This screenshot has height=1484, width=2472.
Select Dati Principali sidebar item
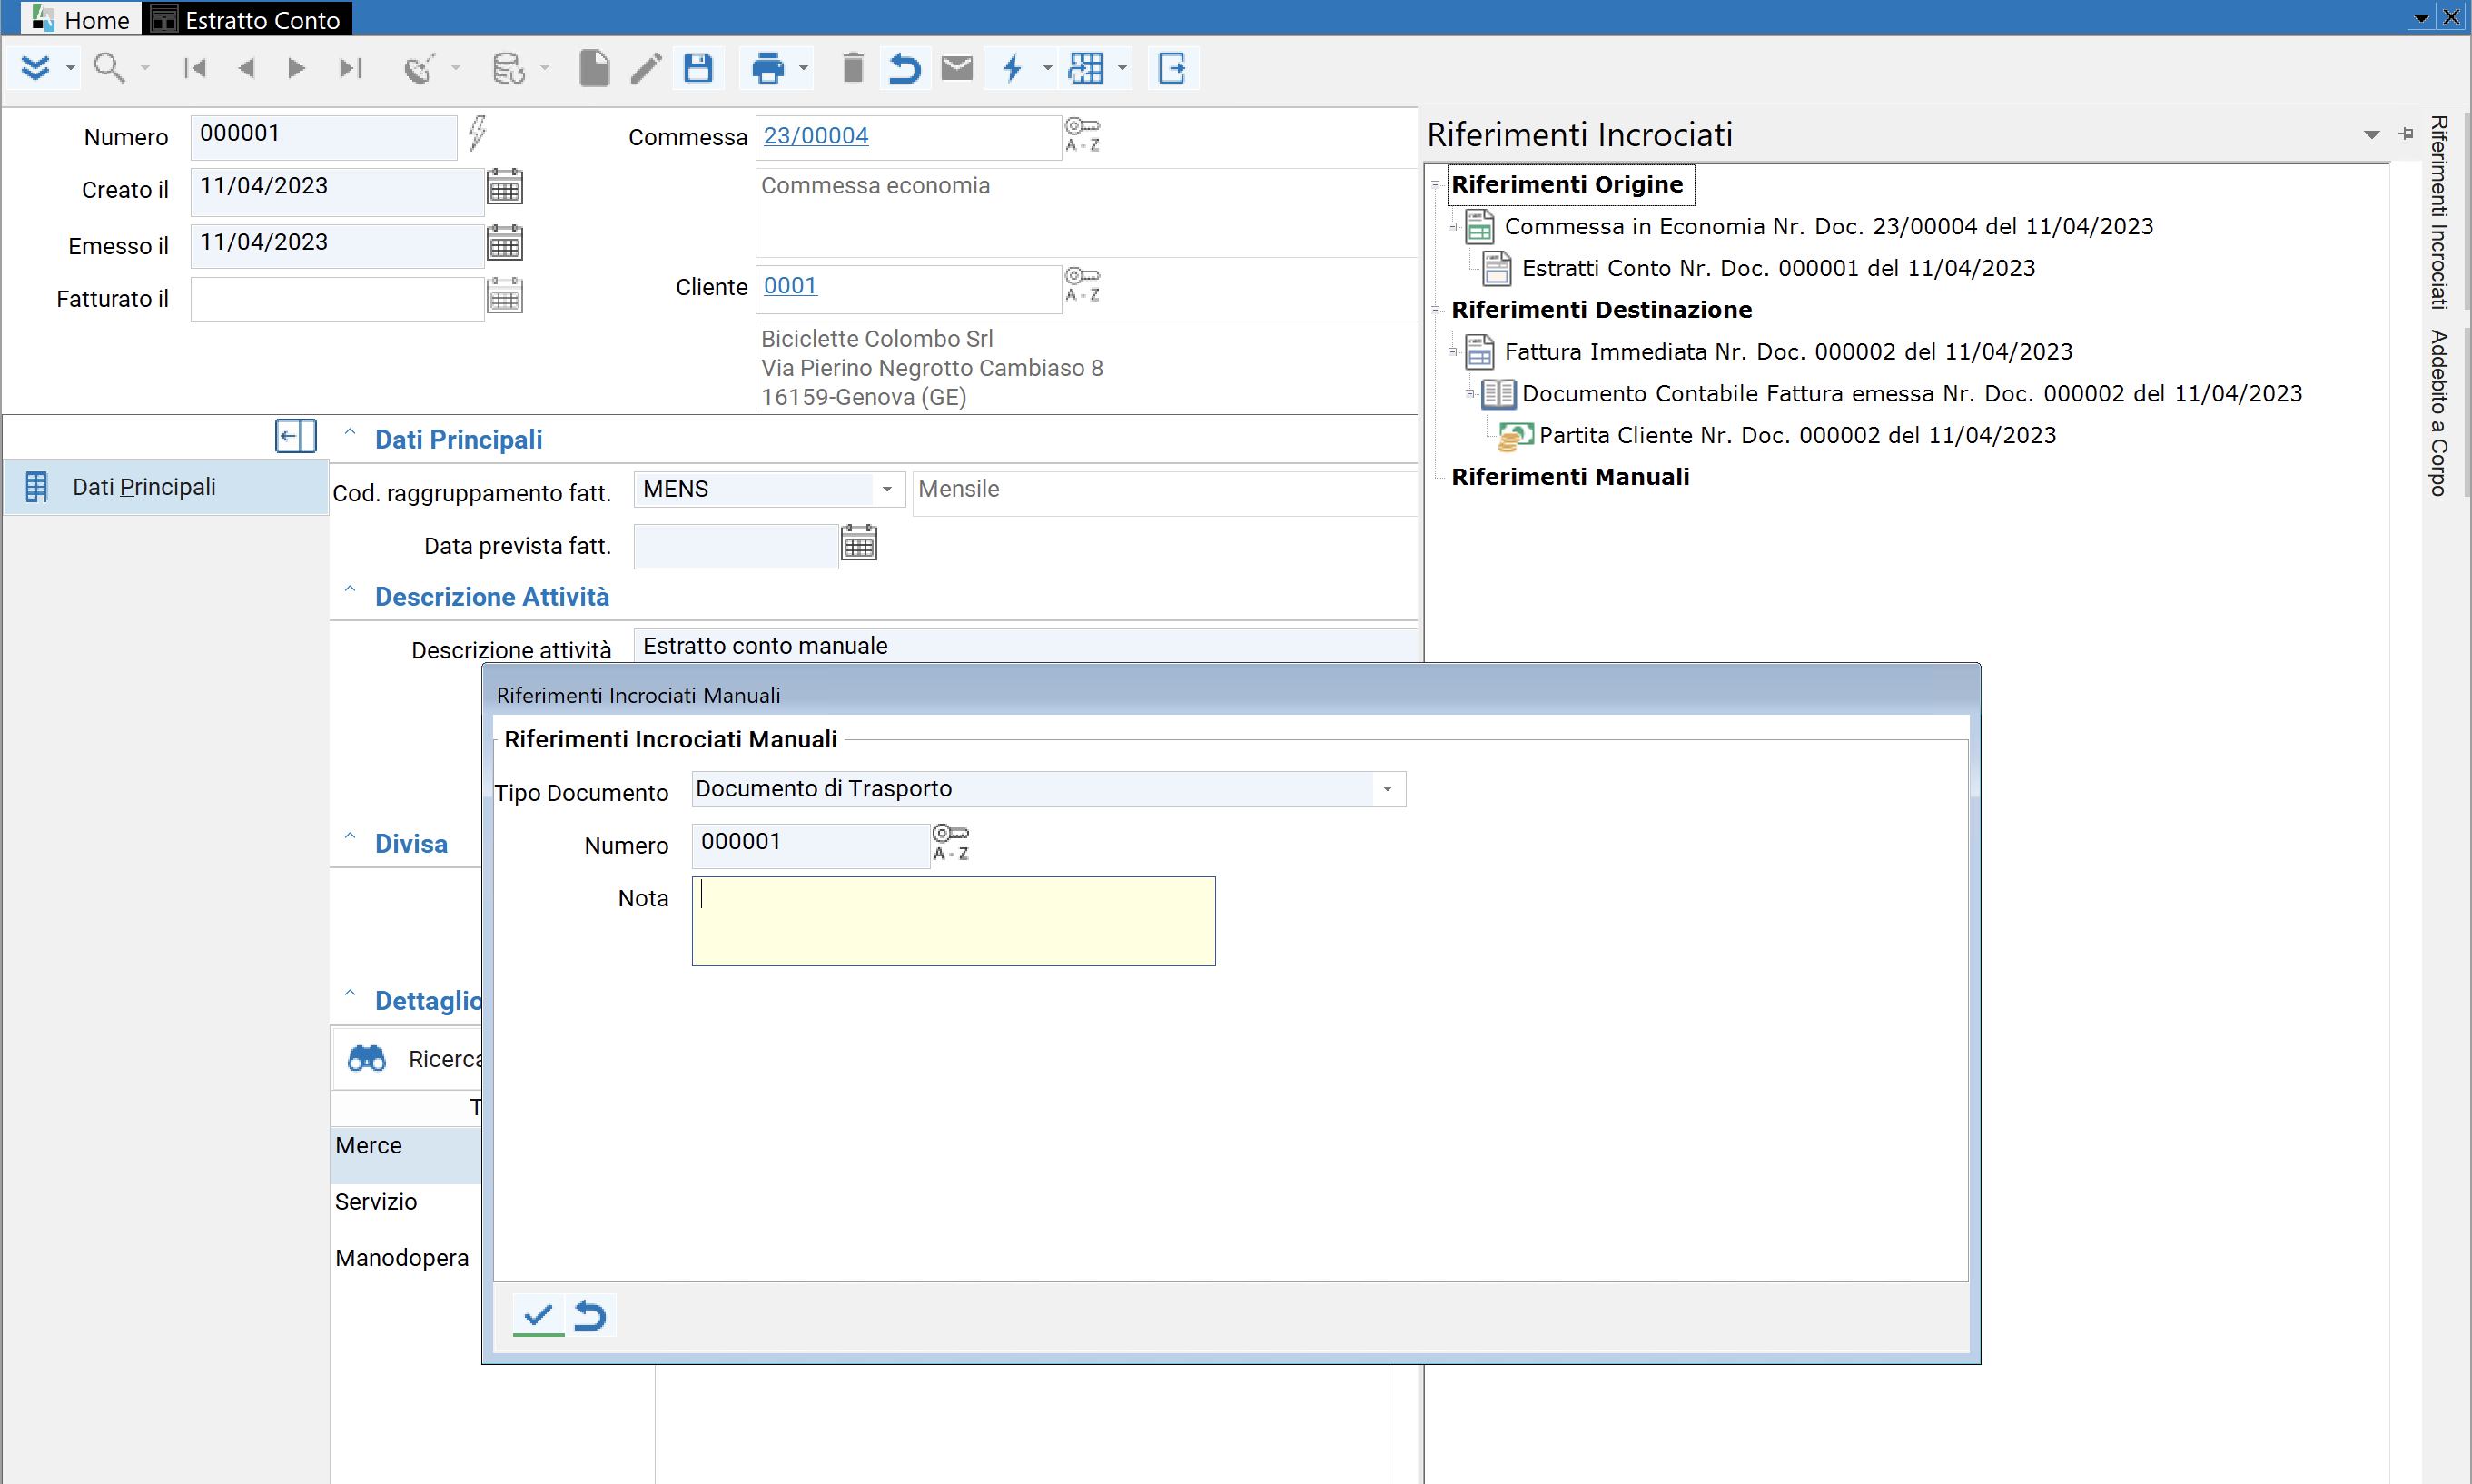pyautogui.click(x=165, y=487)
